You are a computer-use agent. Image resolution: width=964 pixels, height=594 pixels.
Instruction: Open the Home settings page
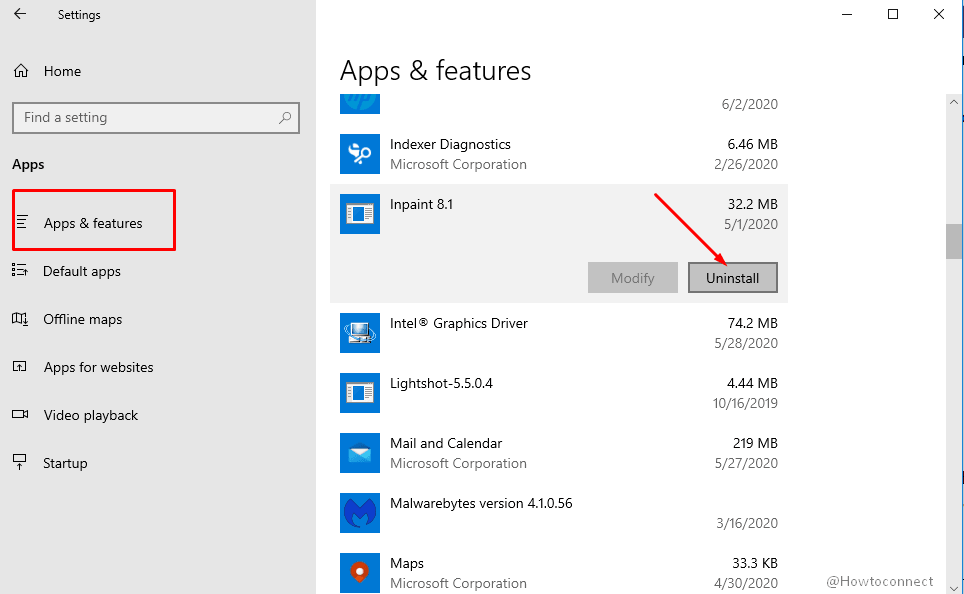(x=62, y=71)
